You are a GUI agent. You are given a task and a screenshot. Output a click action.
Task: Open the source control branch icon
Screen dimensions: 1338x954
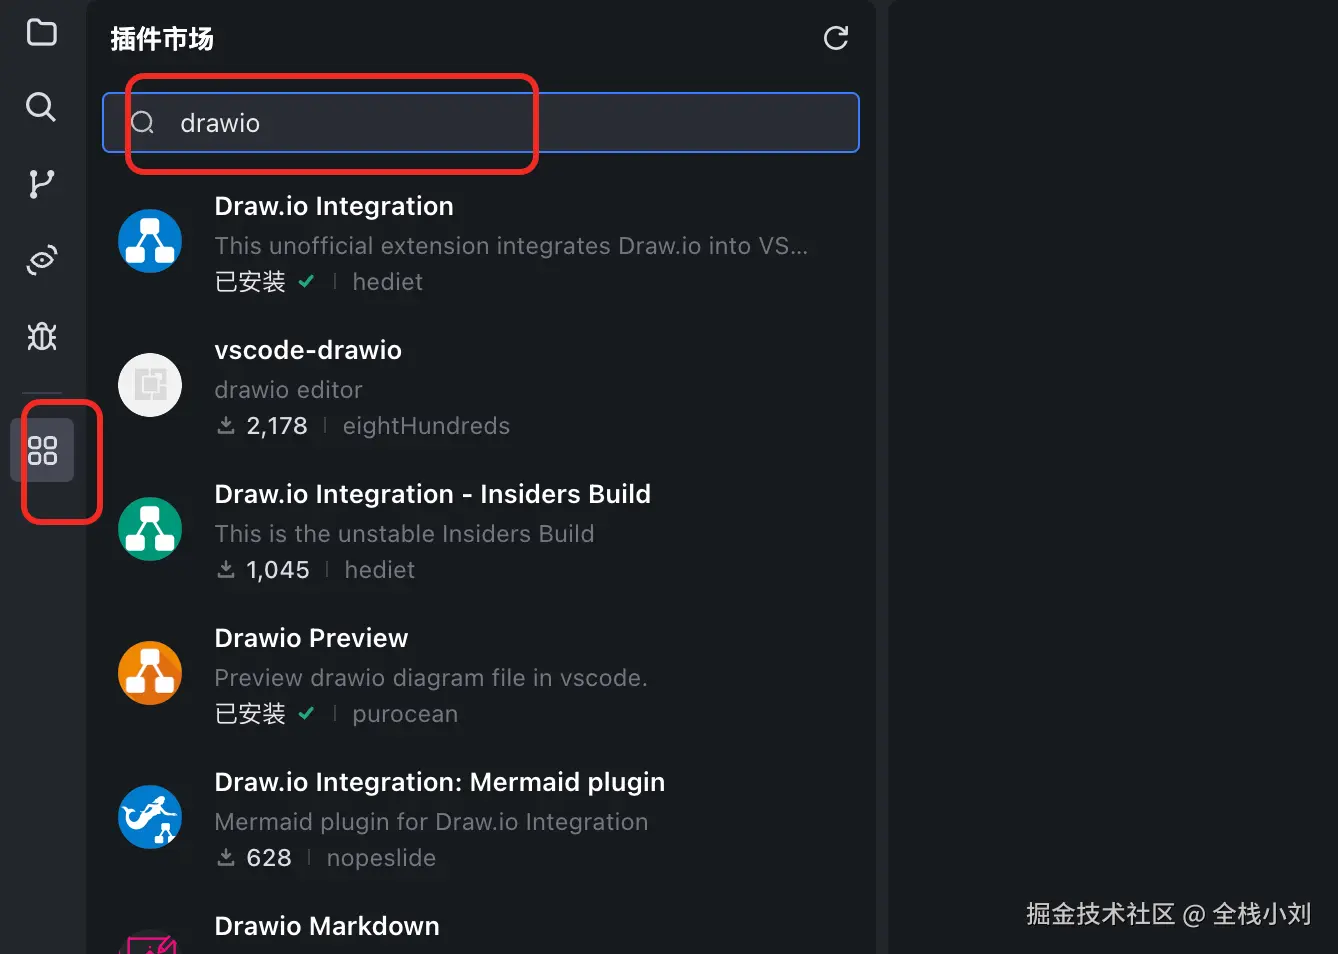[41, 183]
